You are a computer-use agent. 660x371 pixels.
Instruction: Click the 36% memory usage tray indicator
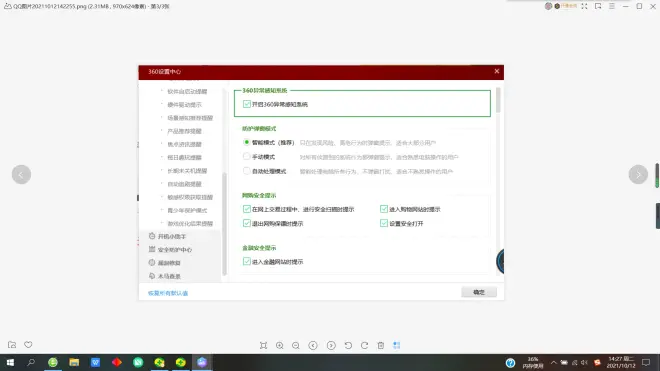533,363
